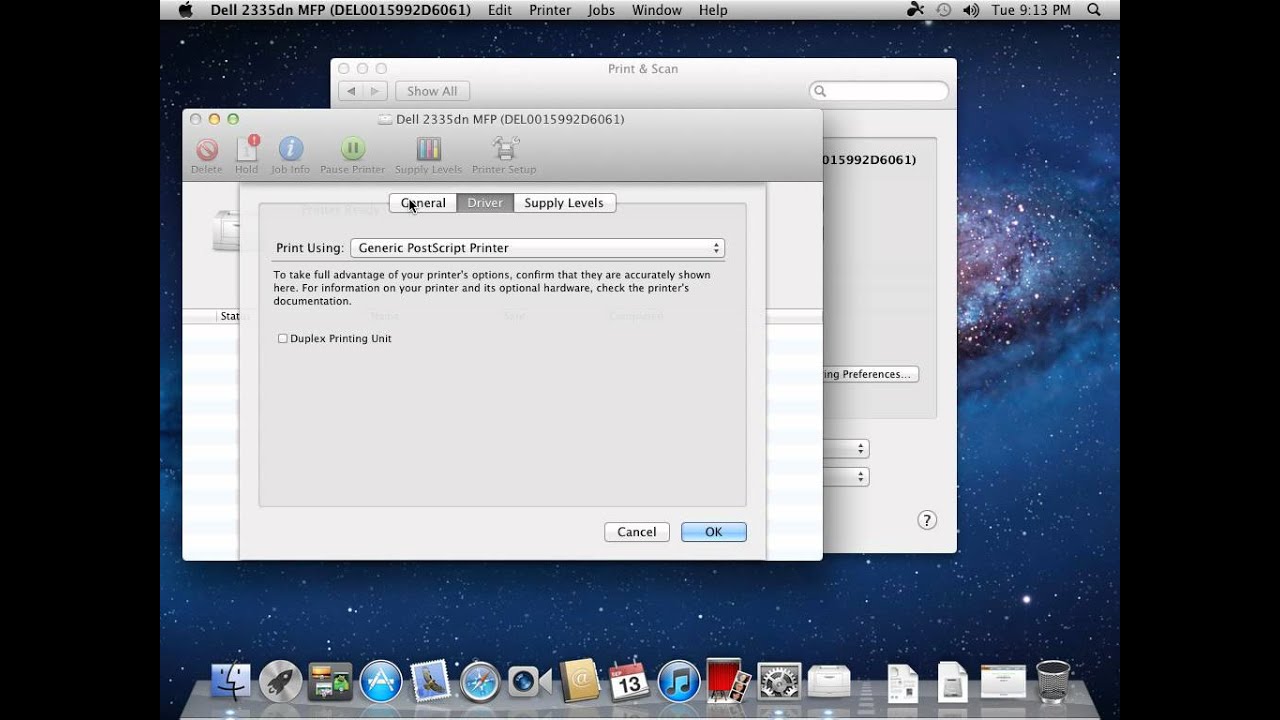
Task: Click Show All in Print & Scan
Action: pyautogui.click(x=432, y=91)
